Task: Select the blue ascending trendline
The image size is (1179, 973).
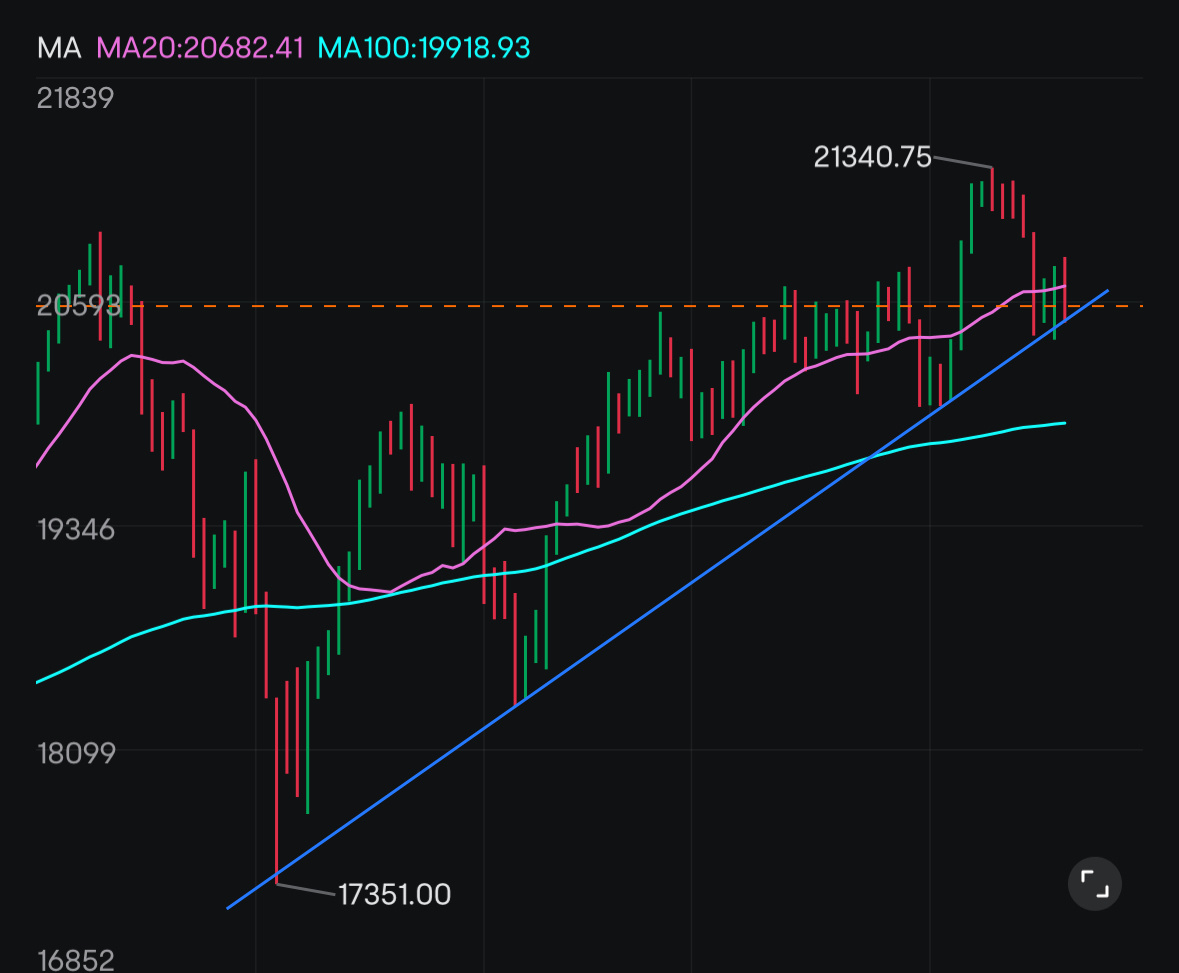Action: 668,599
